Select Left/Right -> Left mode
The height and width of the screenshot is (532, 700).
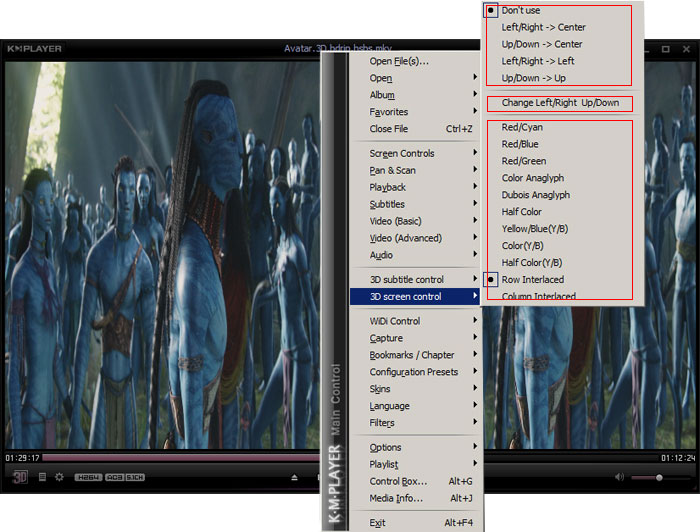[x=564, y=61]
